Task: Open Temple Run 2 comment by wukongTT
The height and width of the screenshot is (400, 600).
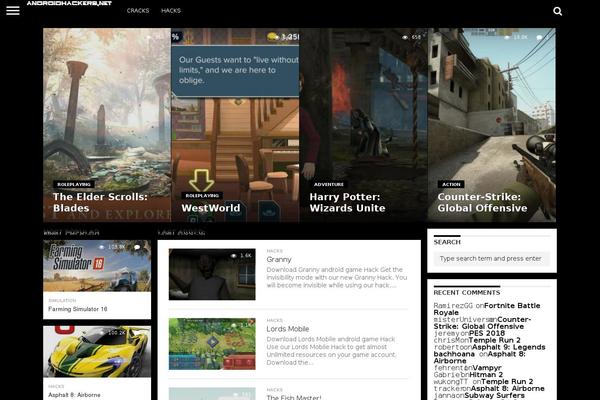Action: (x=507, y=381)
